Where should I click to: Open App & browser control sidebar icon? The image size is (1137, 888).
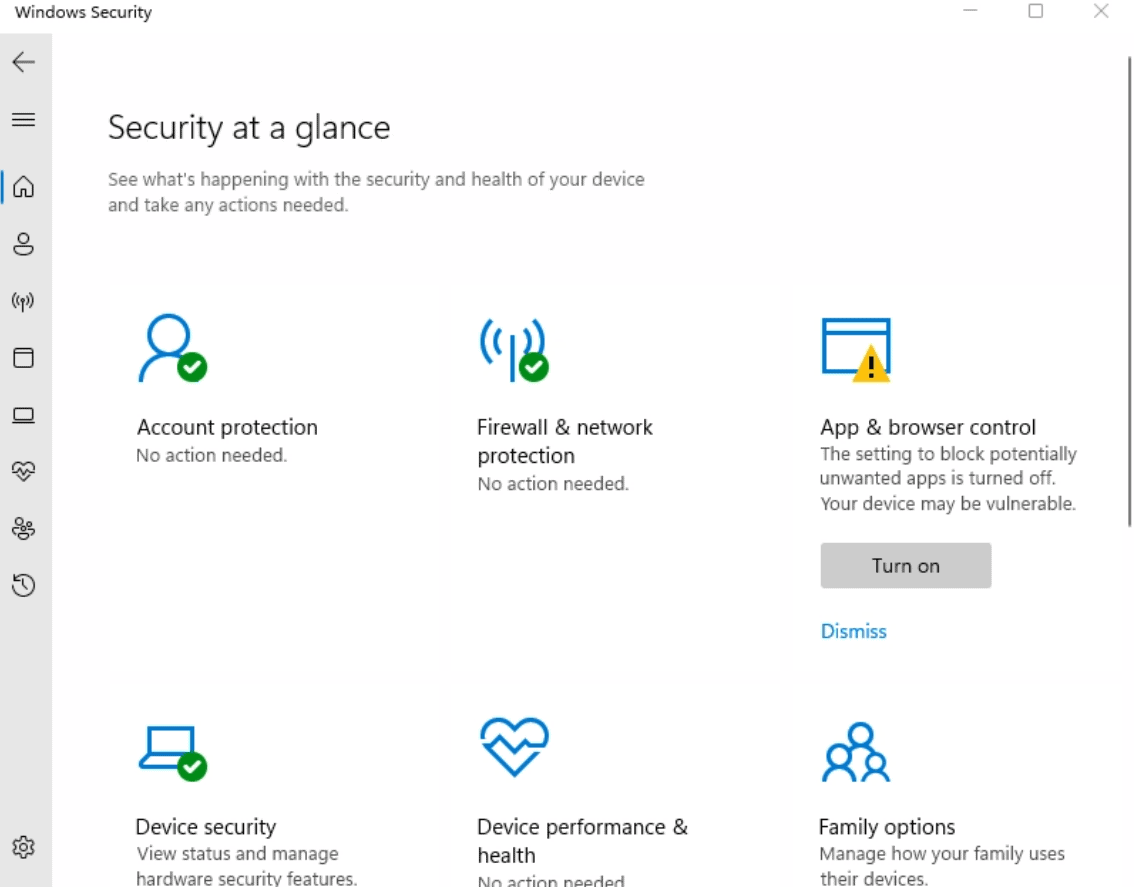(24, 357)
